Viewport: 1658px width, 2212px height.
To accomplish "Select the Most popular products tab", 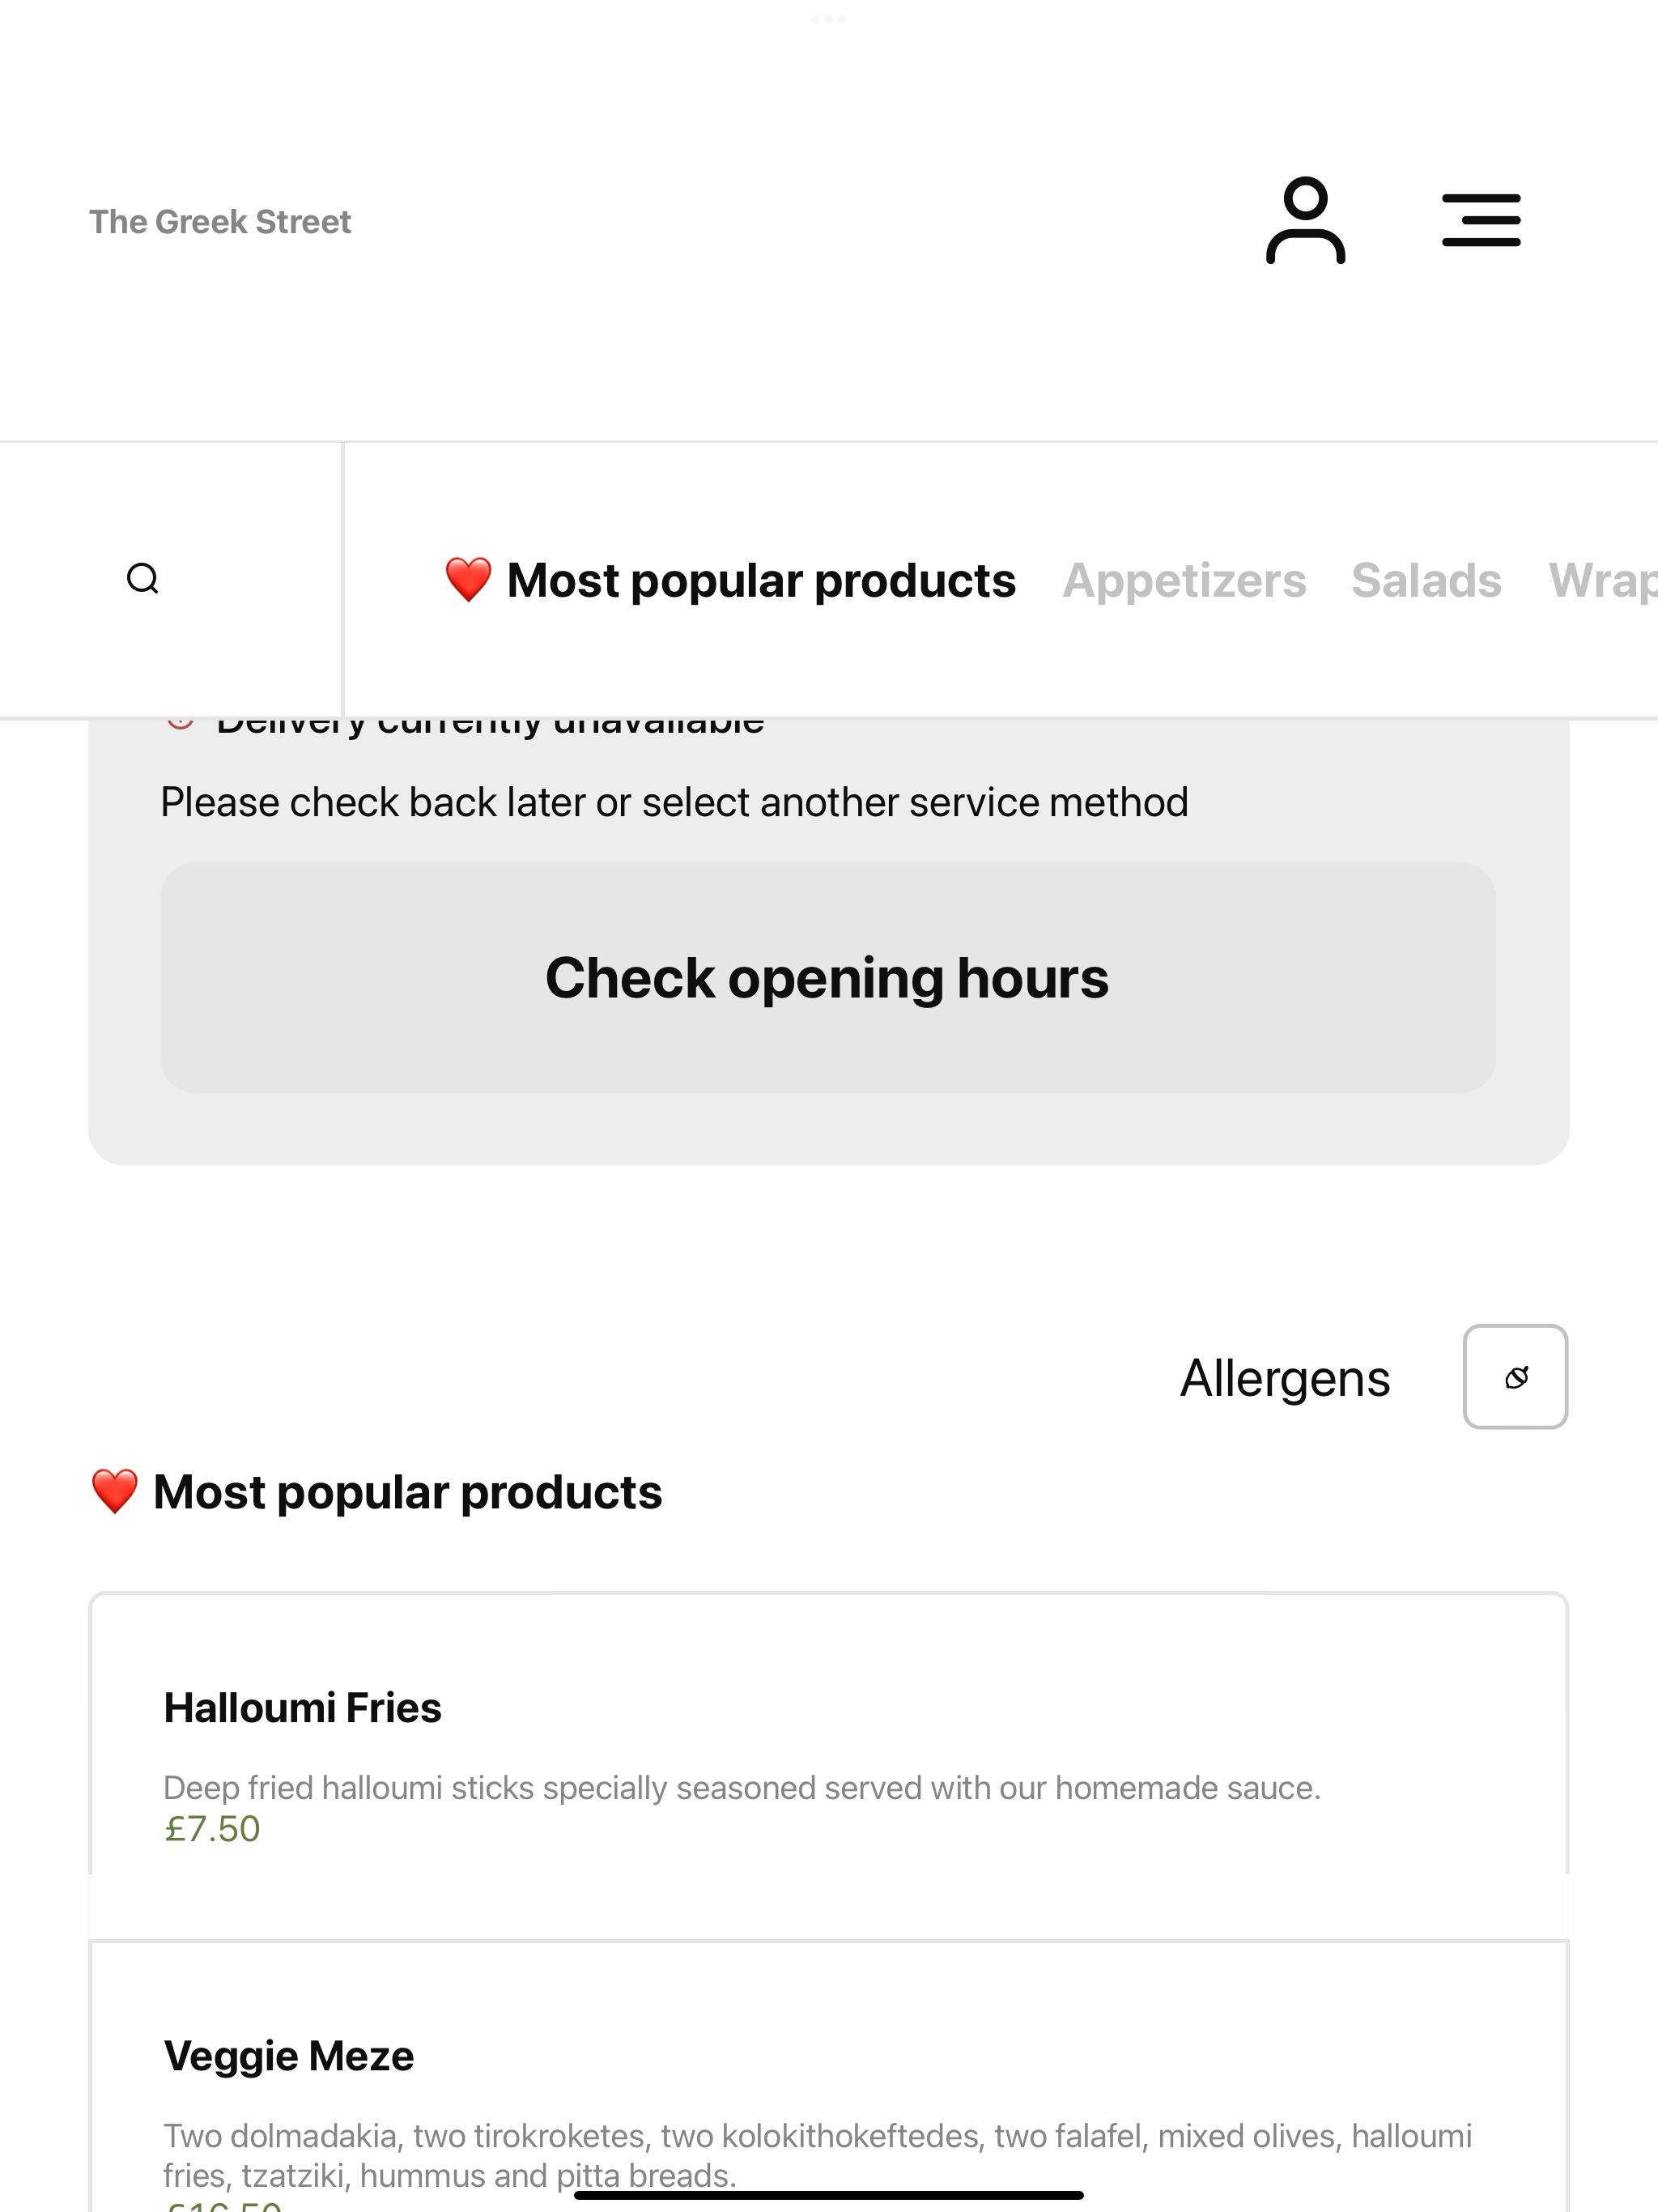I will (x=730, y=580).
